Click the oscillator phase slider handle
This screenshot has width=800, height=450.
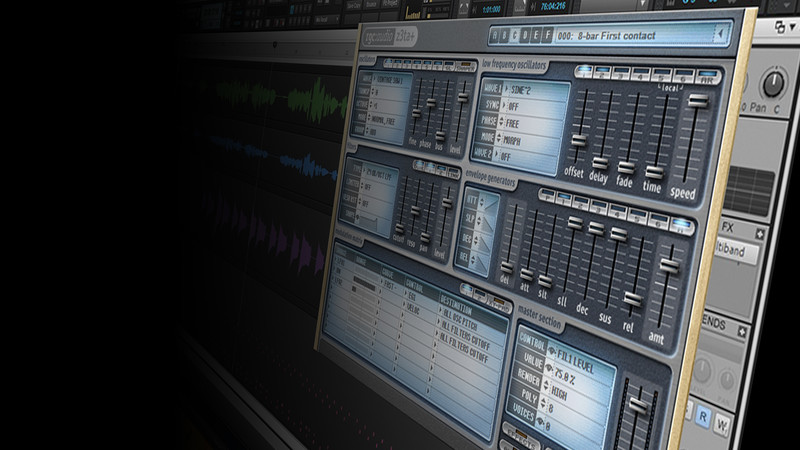(432, 103)
